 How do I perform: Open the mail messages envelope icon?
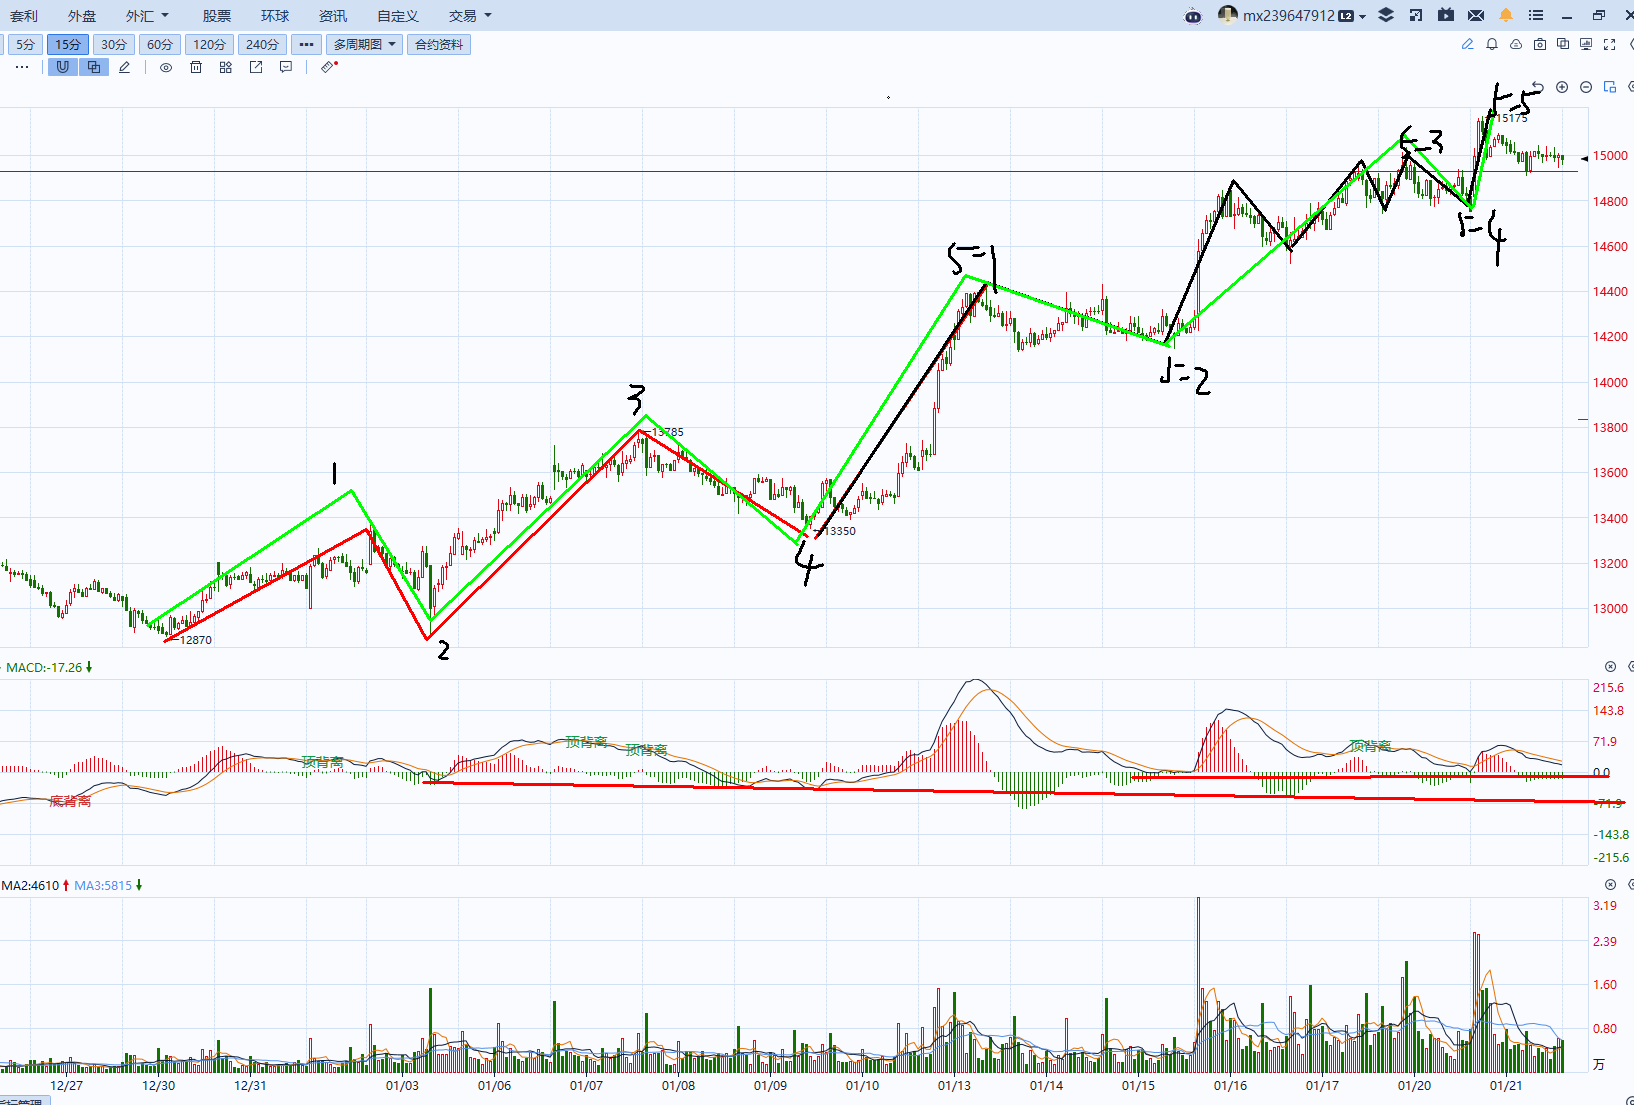[1476, 15]
